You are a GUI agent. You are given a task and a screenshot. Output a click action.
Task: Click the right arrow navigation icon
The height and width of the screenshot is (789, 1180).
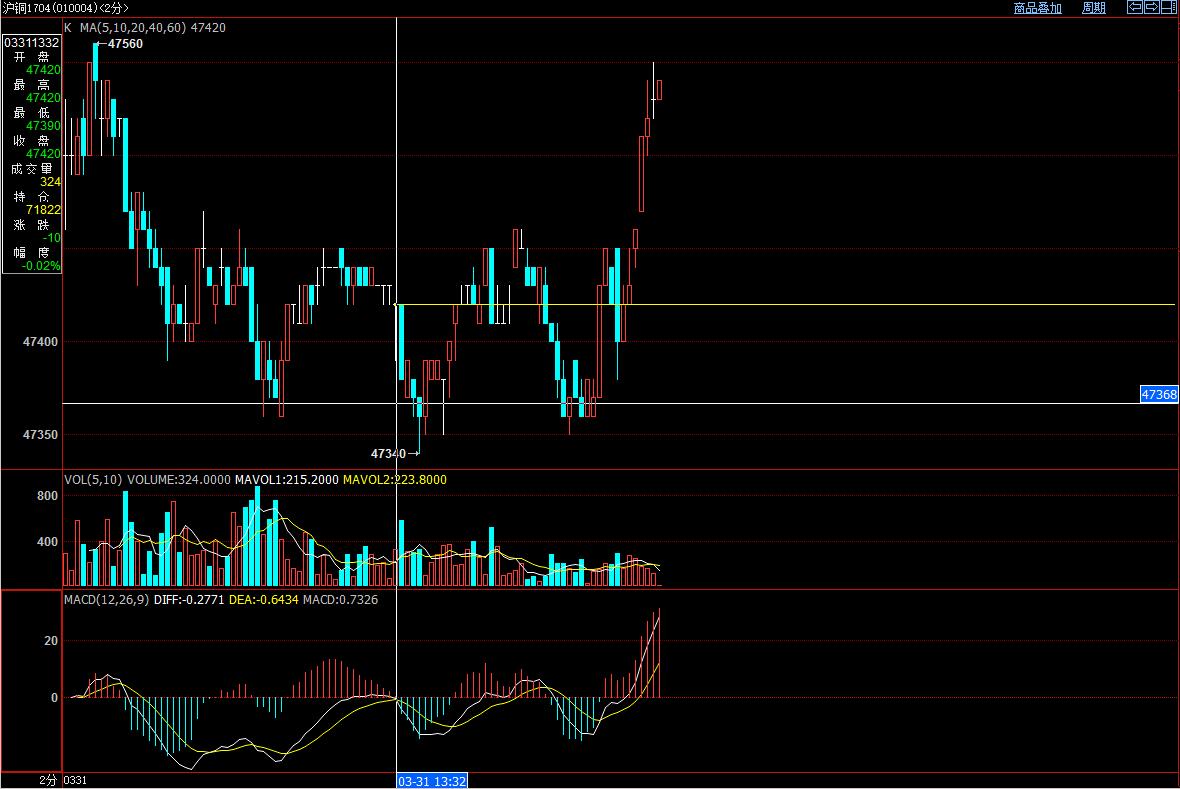click(1152, 7)
